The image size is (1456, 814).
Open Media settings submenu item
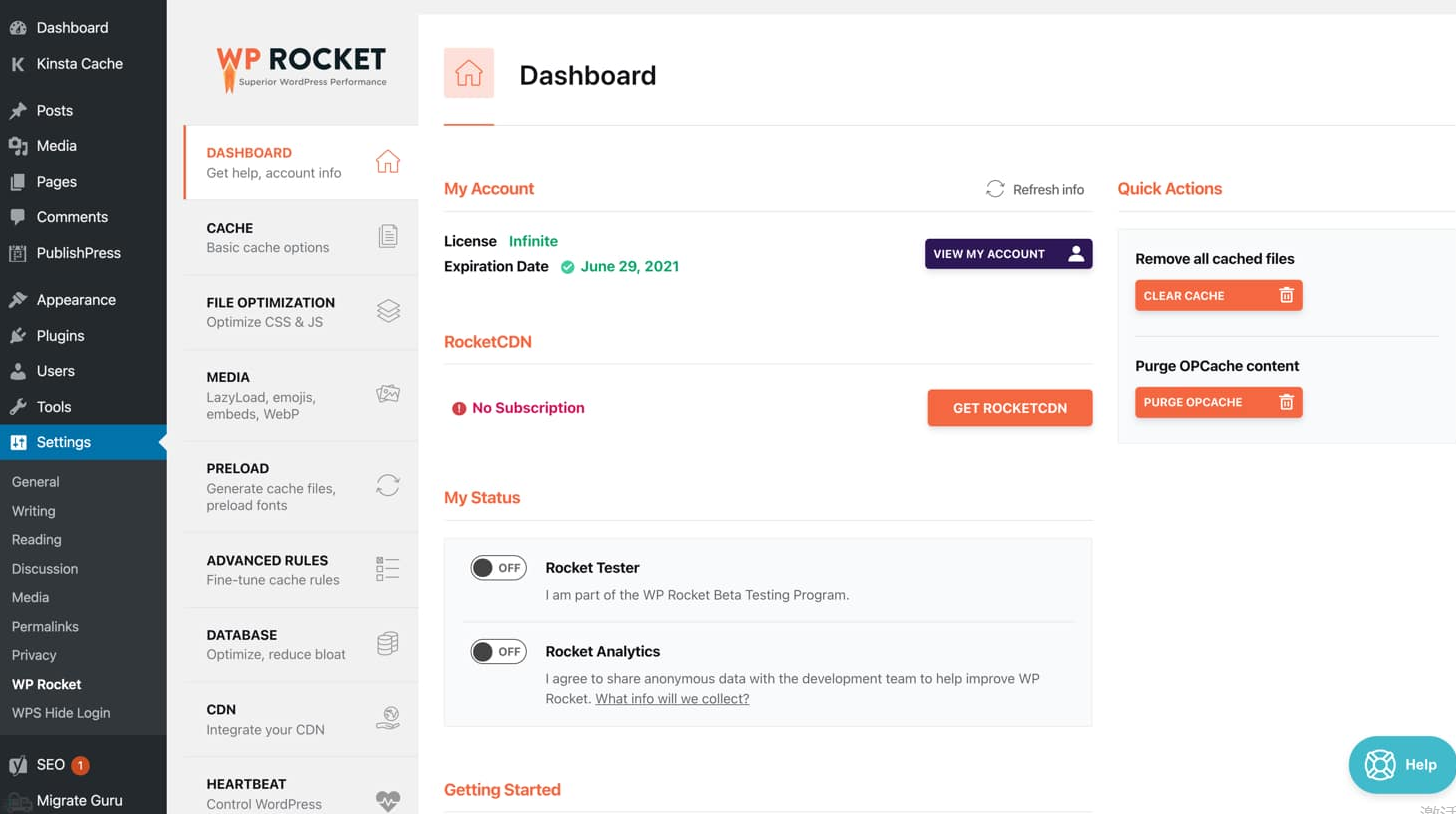tap(30, 598)
